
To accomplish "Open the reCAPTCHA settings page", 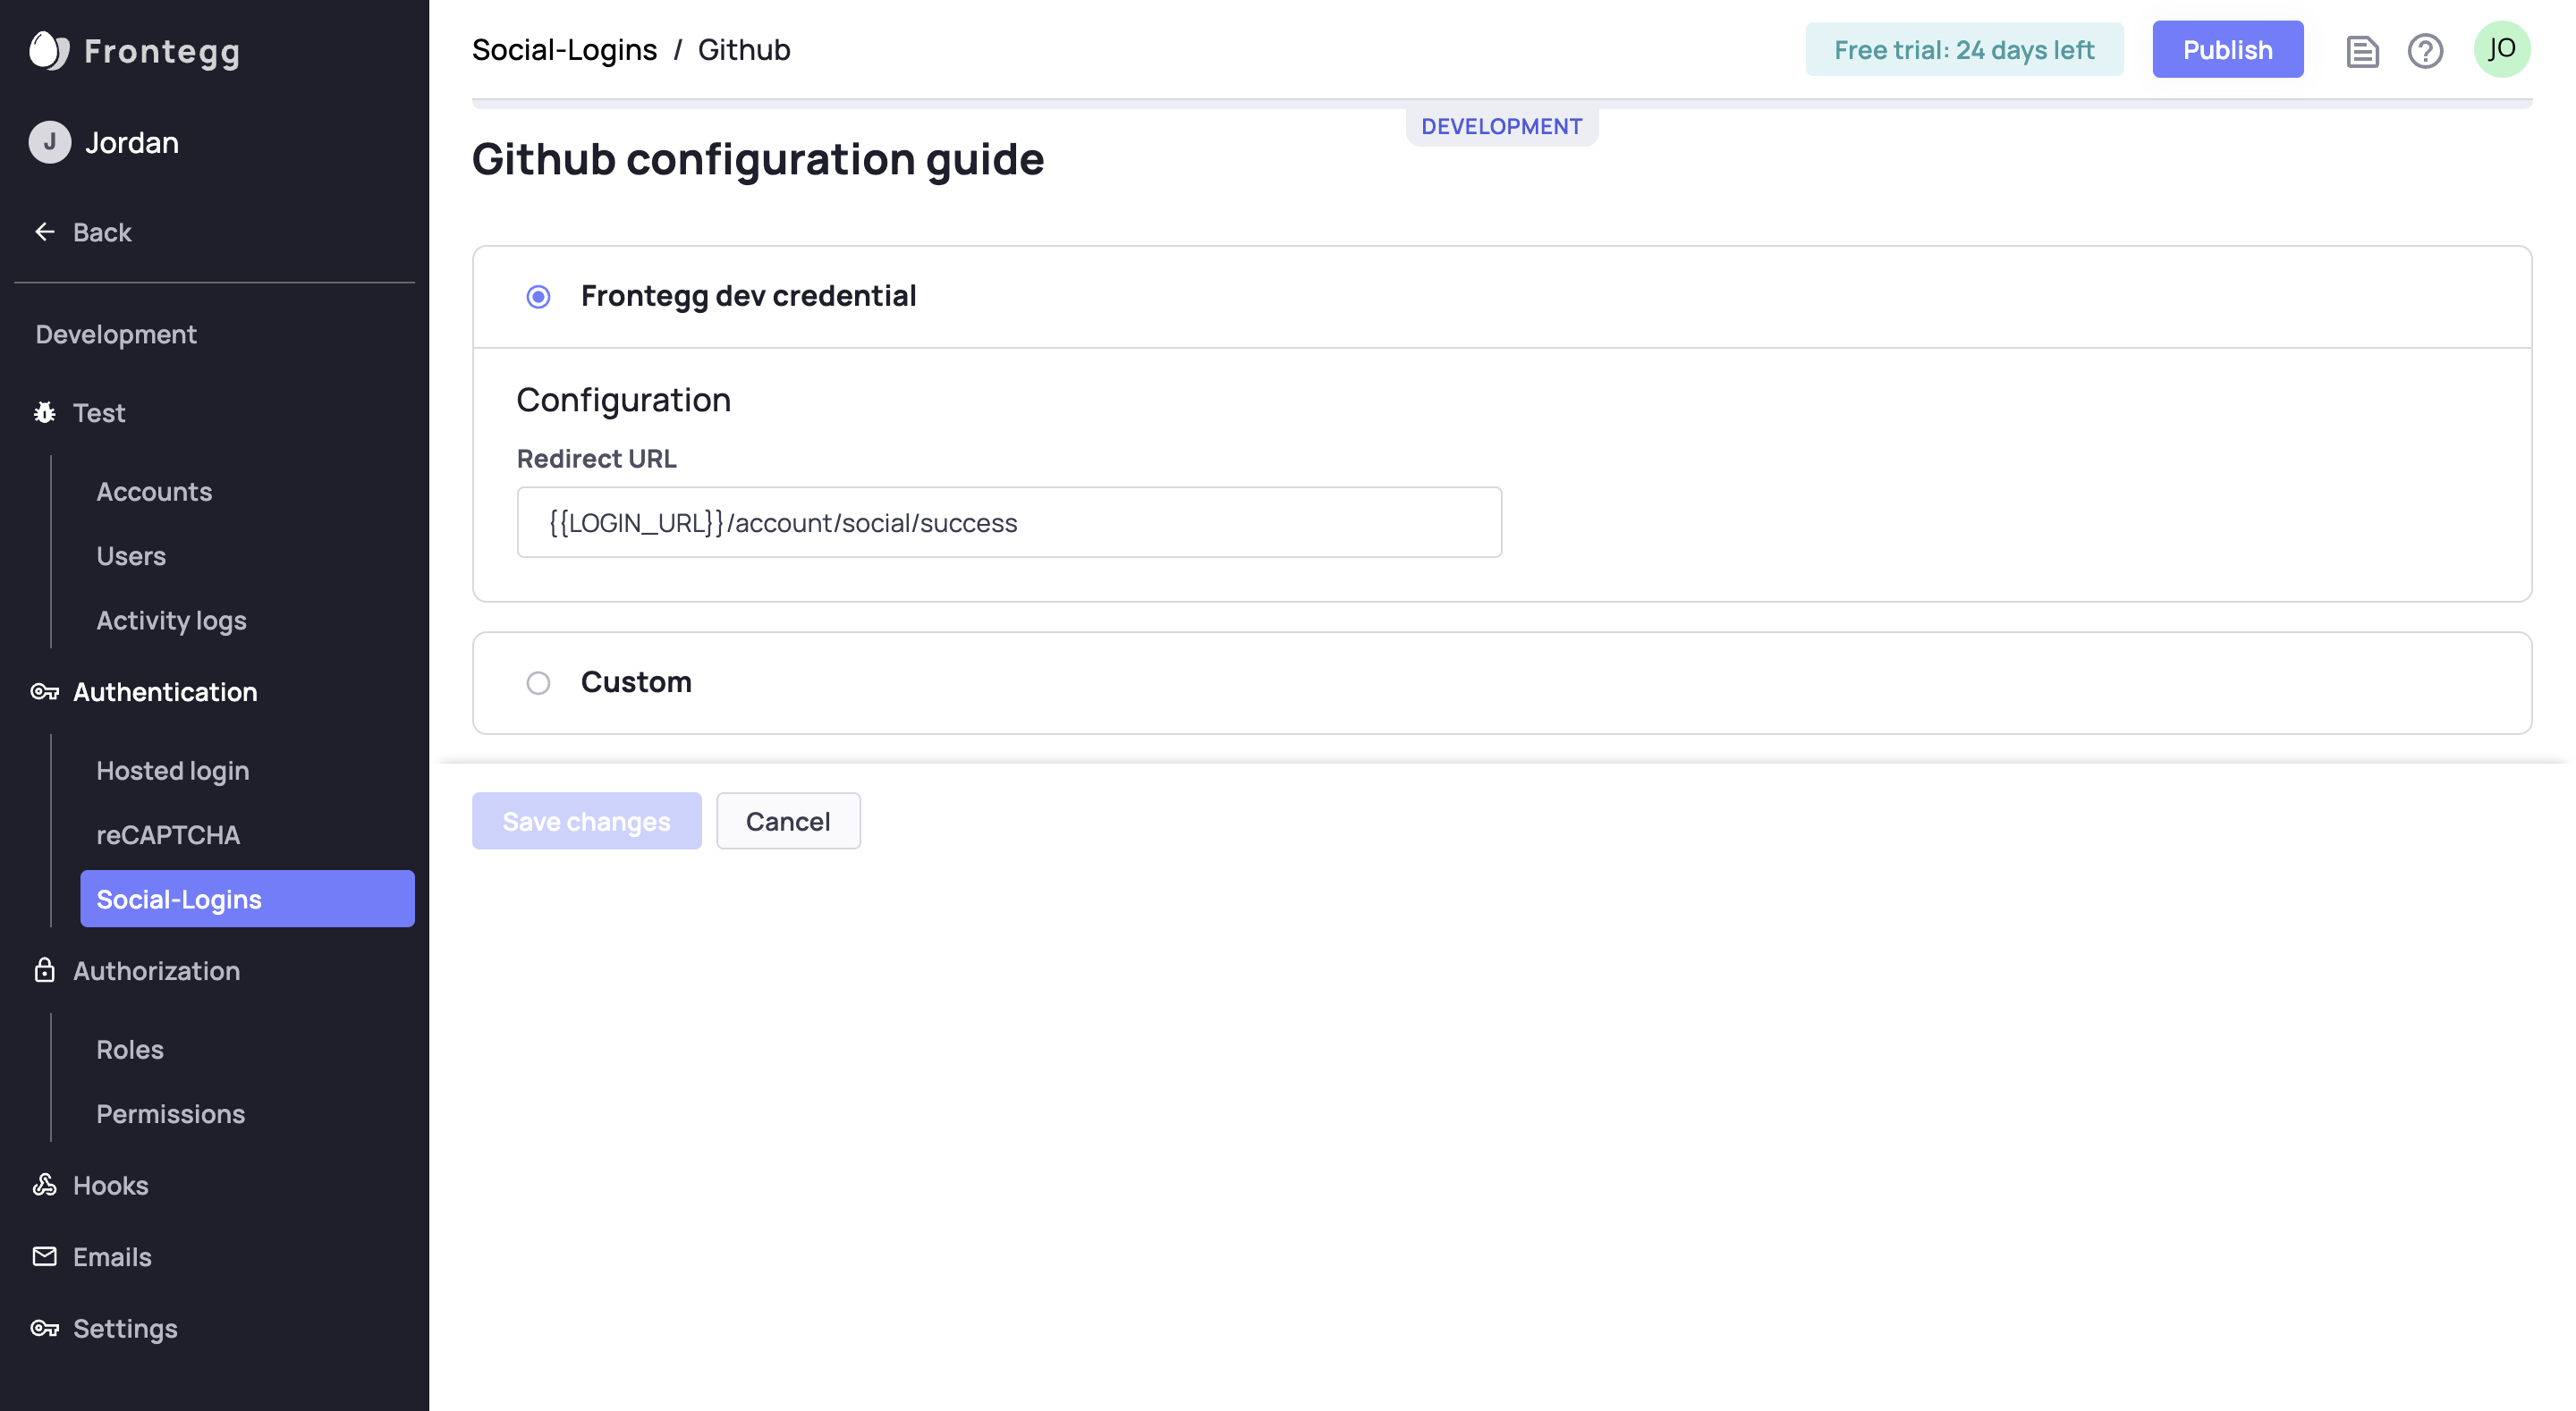I will [x=168, y=835].
